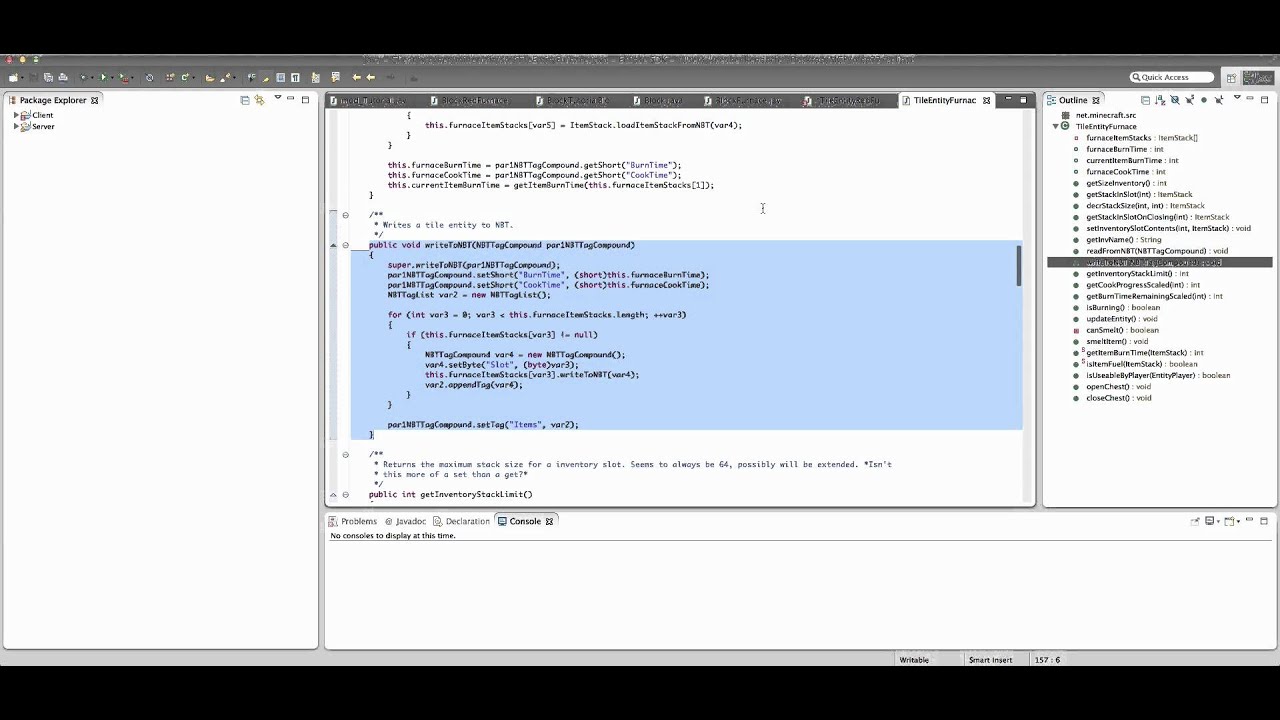1280x720 pixels.
Task: Click the Quick Access search field
Action: (1171, 77)
